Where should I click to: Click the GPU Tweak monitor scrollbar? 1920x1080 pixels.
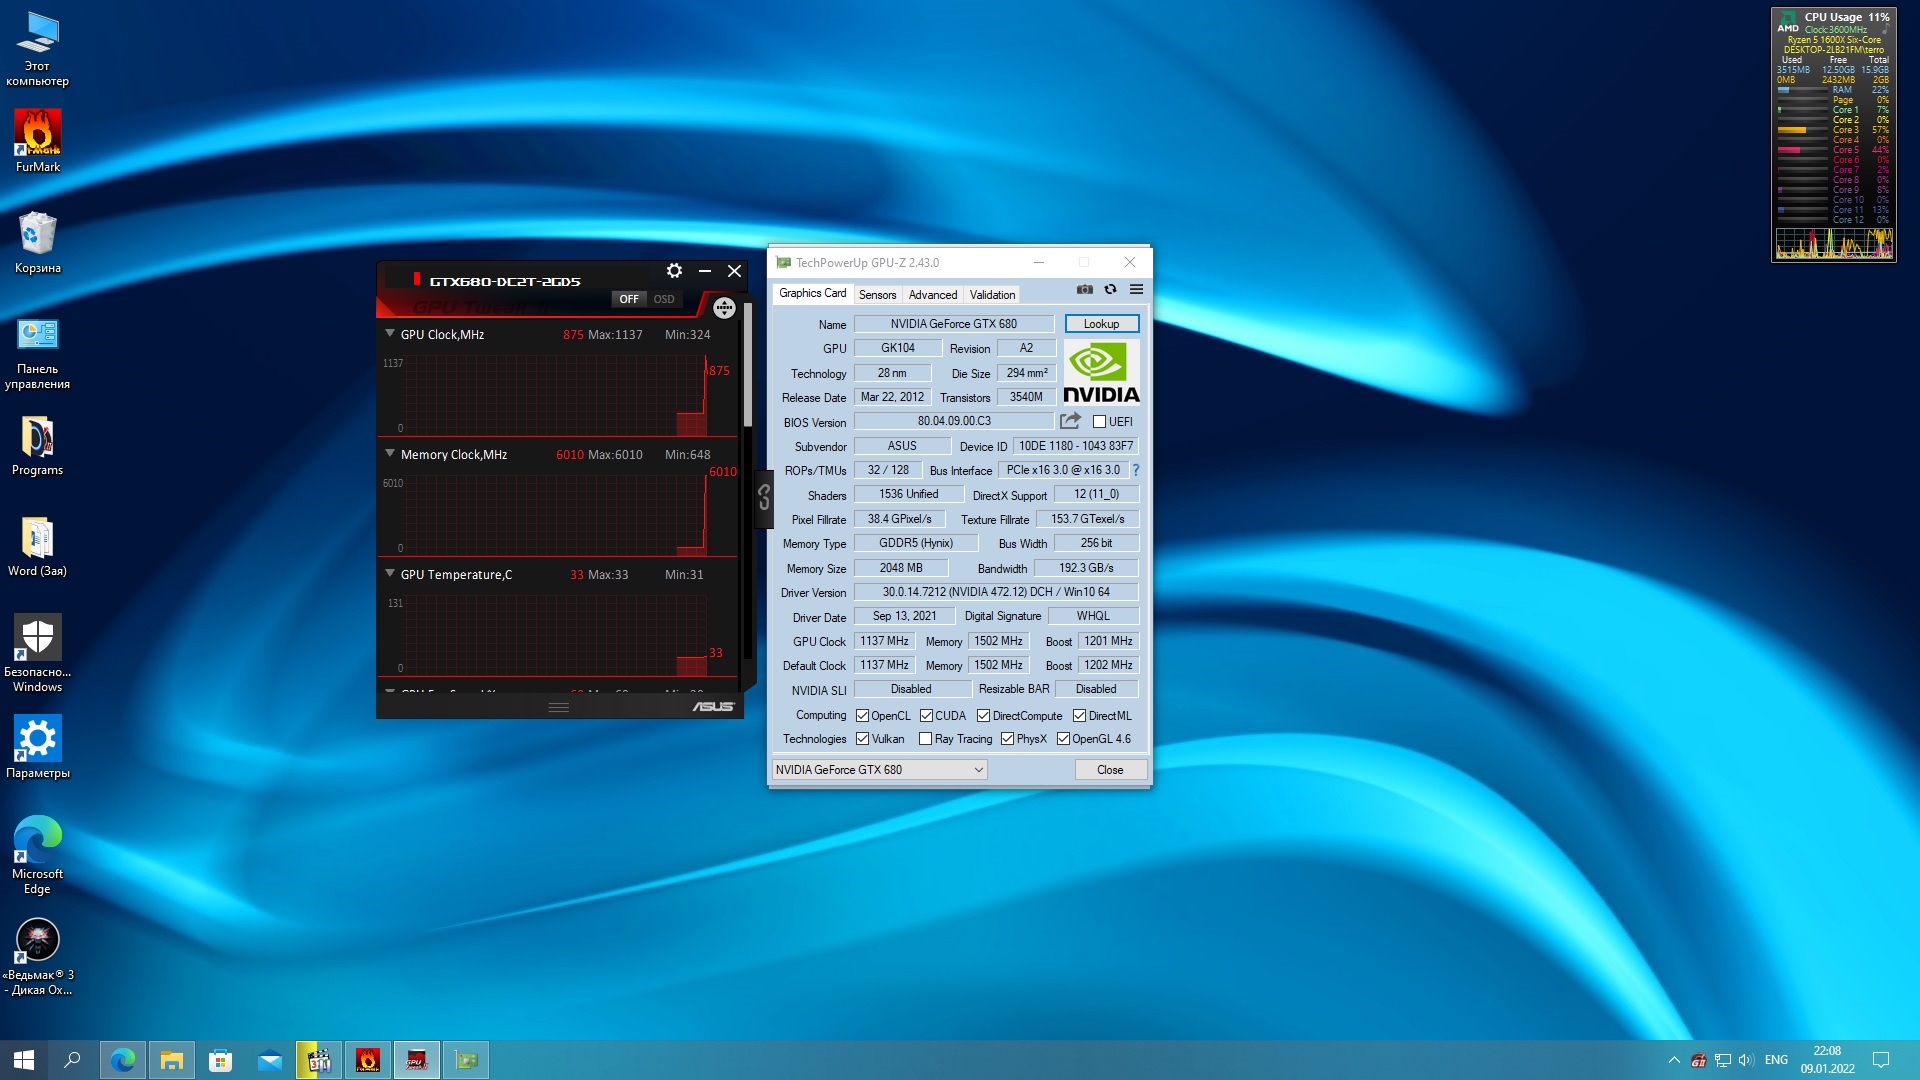[x=747, y=365]
